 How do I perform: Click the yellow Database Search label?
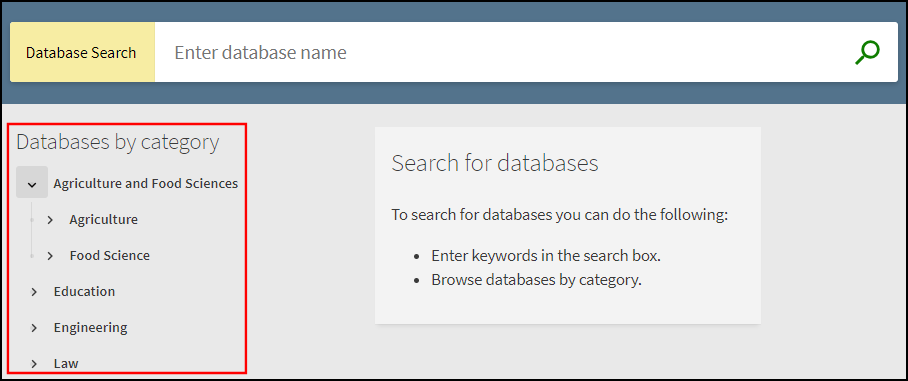(x=82, y=52)
